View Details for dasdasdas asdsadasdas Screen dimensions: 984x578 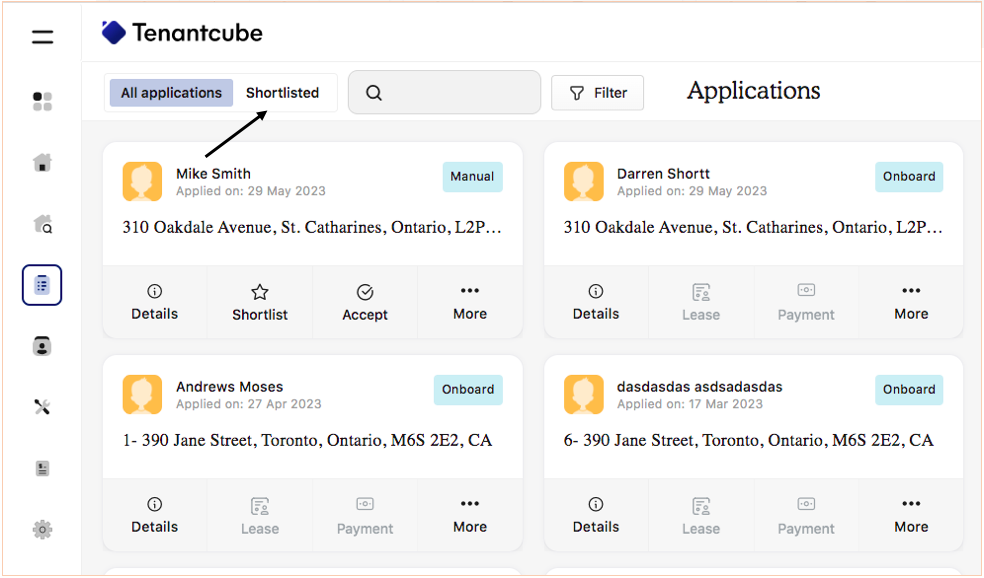pyautogui.click(x=596, y=515)
